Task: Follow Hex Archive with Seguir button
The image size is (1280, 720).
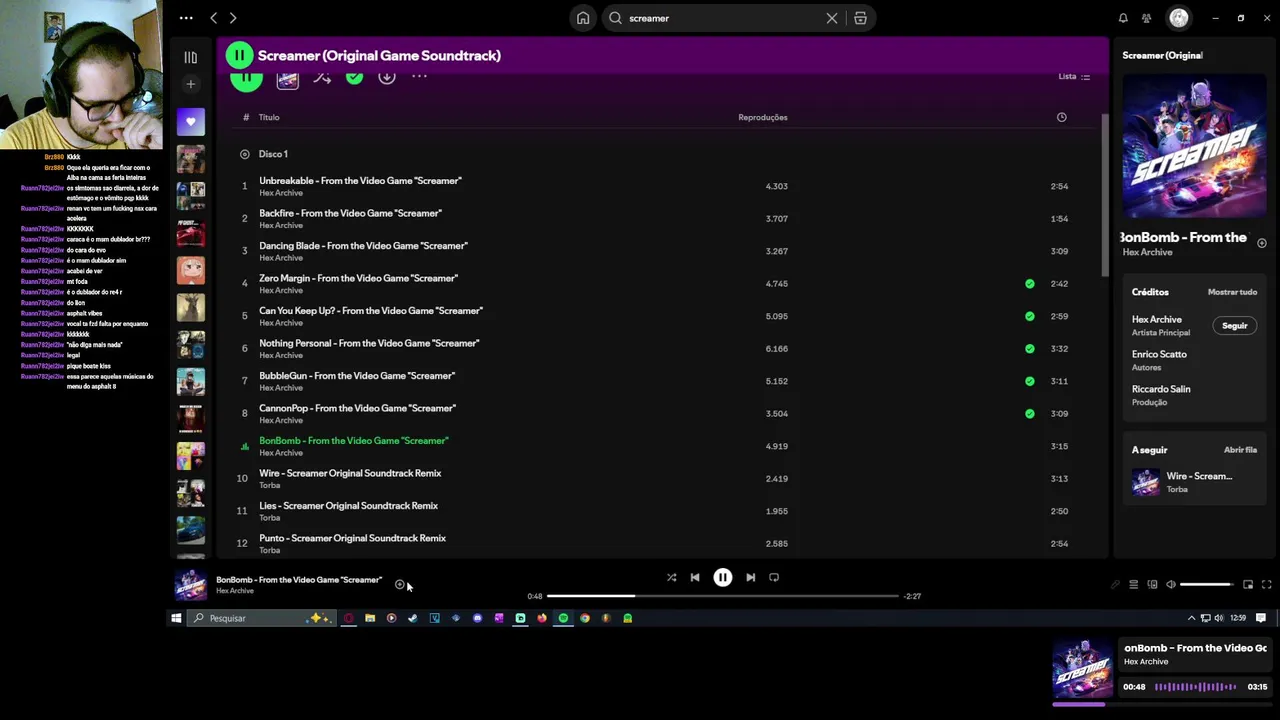Action: click(1235, 326)
